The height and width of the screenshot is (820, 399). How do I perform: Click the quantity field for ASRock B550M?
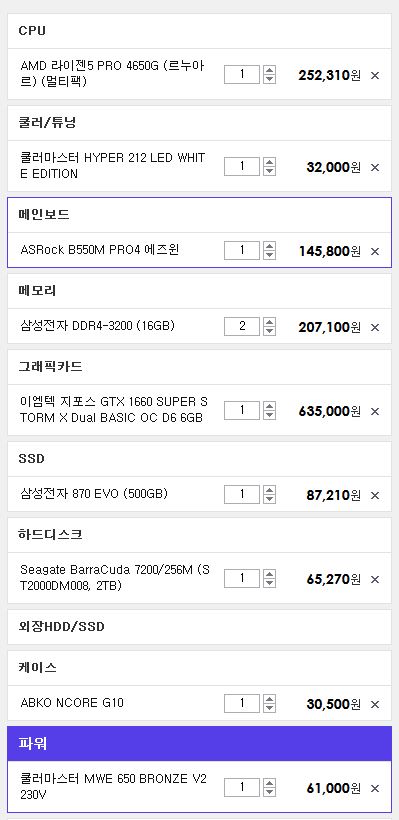coord(242,250)
